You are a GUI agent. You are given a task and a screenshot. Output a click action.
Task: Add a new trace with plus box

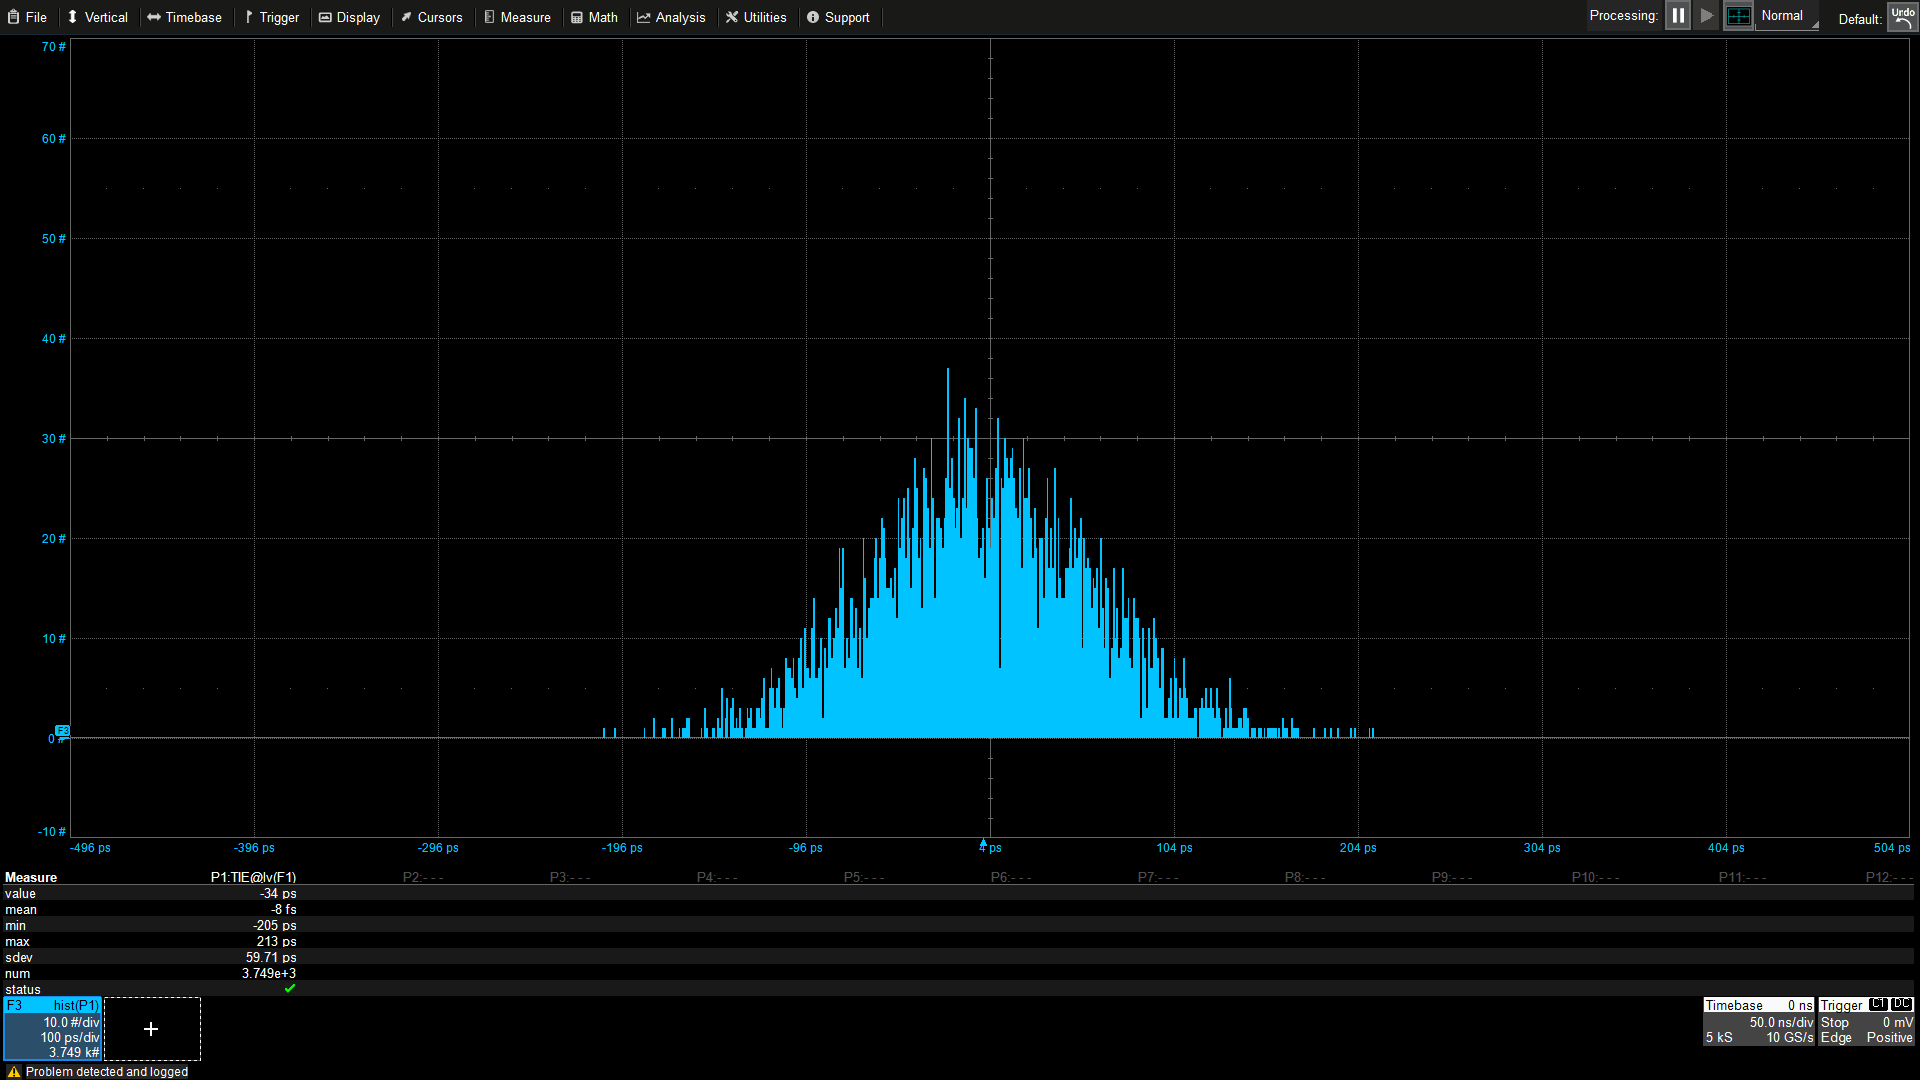(151, 1028)
